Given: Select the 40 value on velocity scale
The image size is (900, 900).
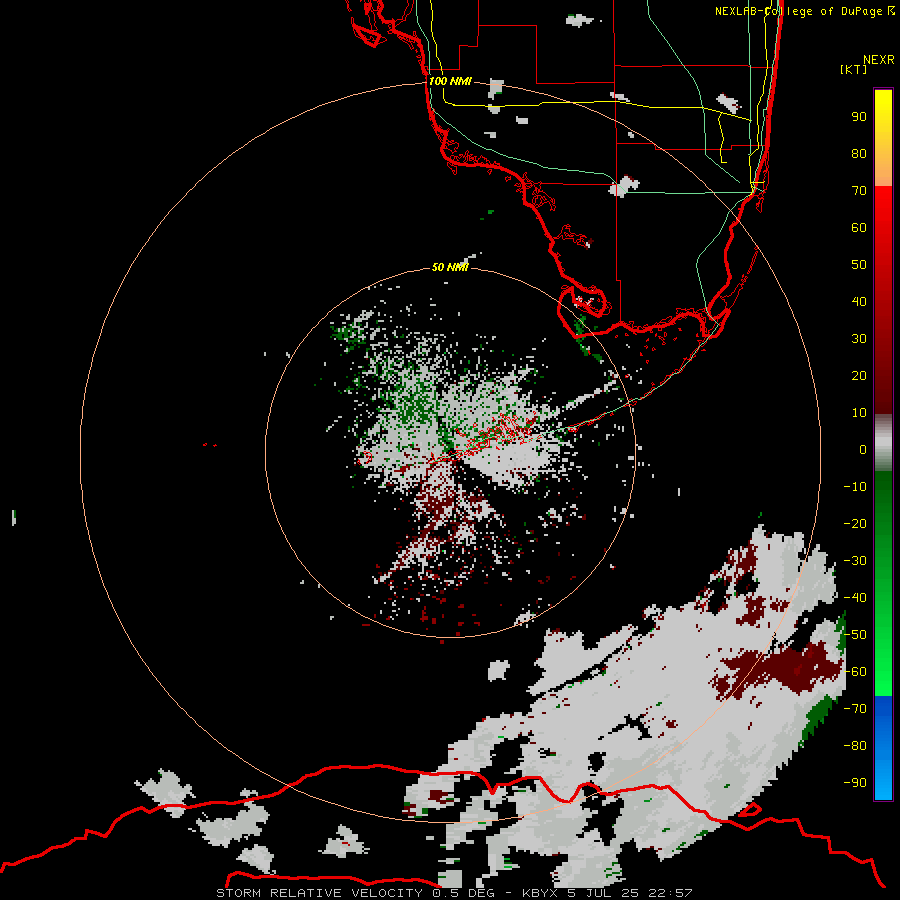Looking at the screenshot, I should tap(859, 301).
